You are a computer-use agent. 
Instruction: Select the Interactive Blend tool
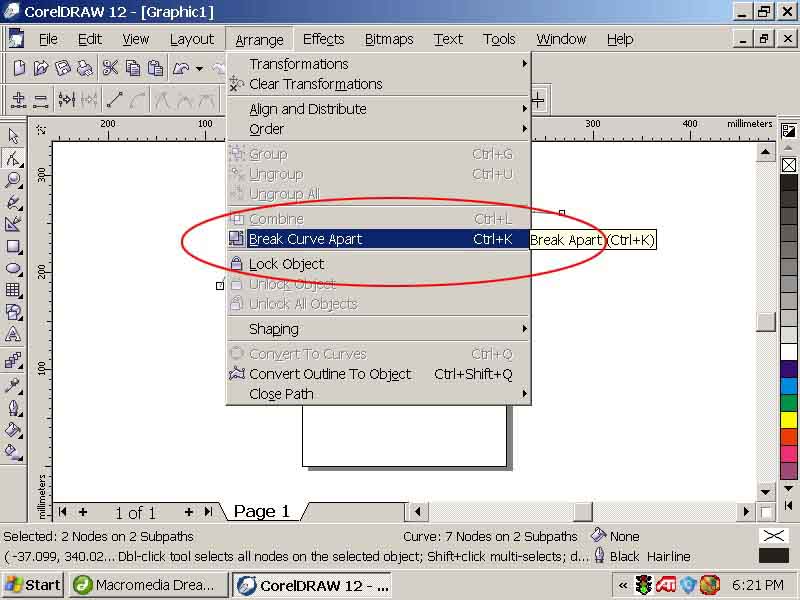click(x=13, y=360)
